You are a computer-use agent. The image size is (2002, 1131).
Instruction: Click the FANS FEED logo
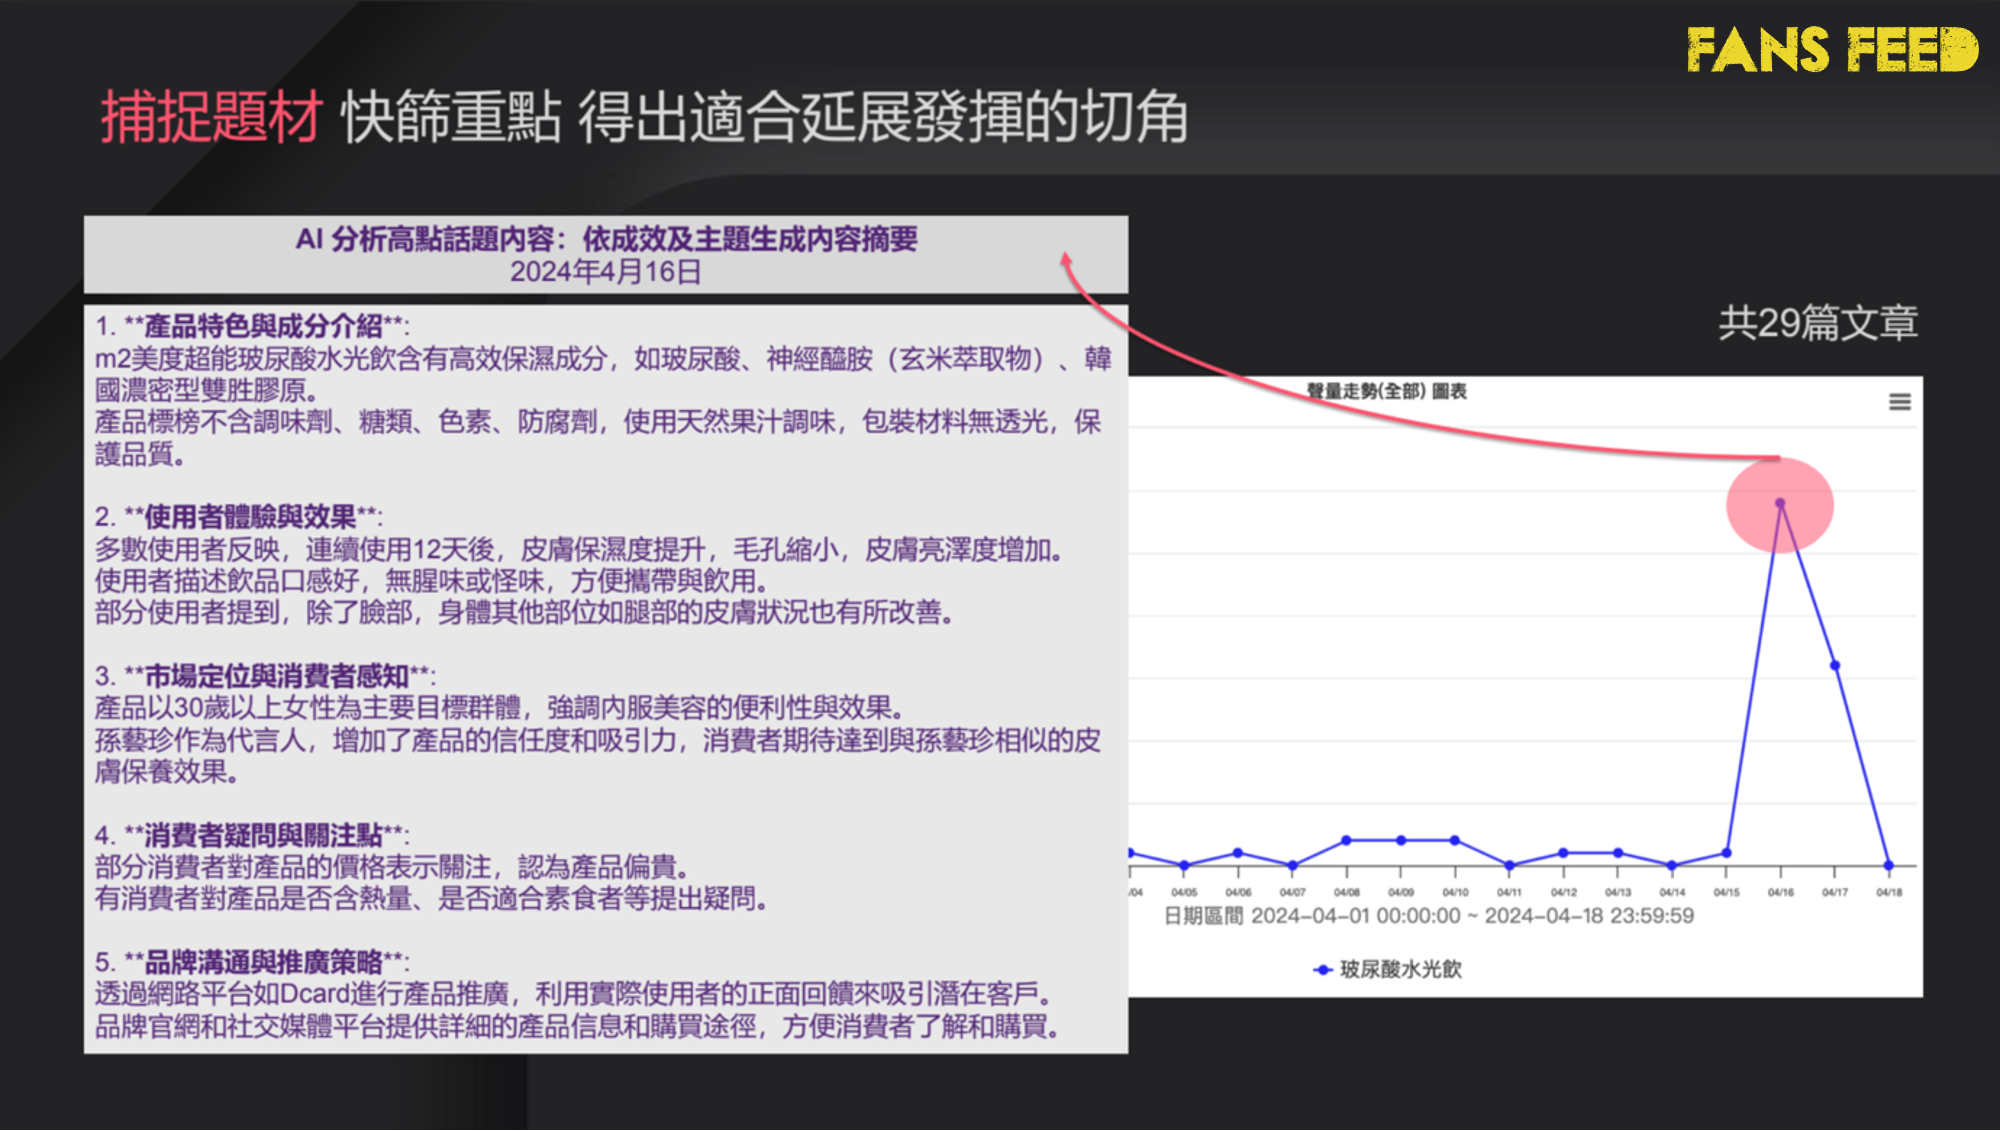pos(1832,50)
